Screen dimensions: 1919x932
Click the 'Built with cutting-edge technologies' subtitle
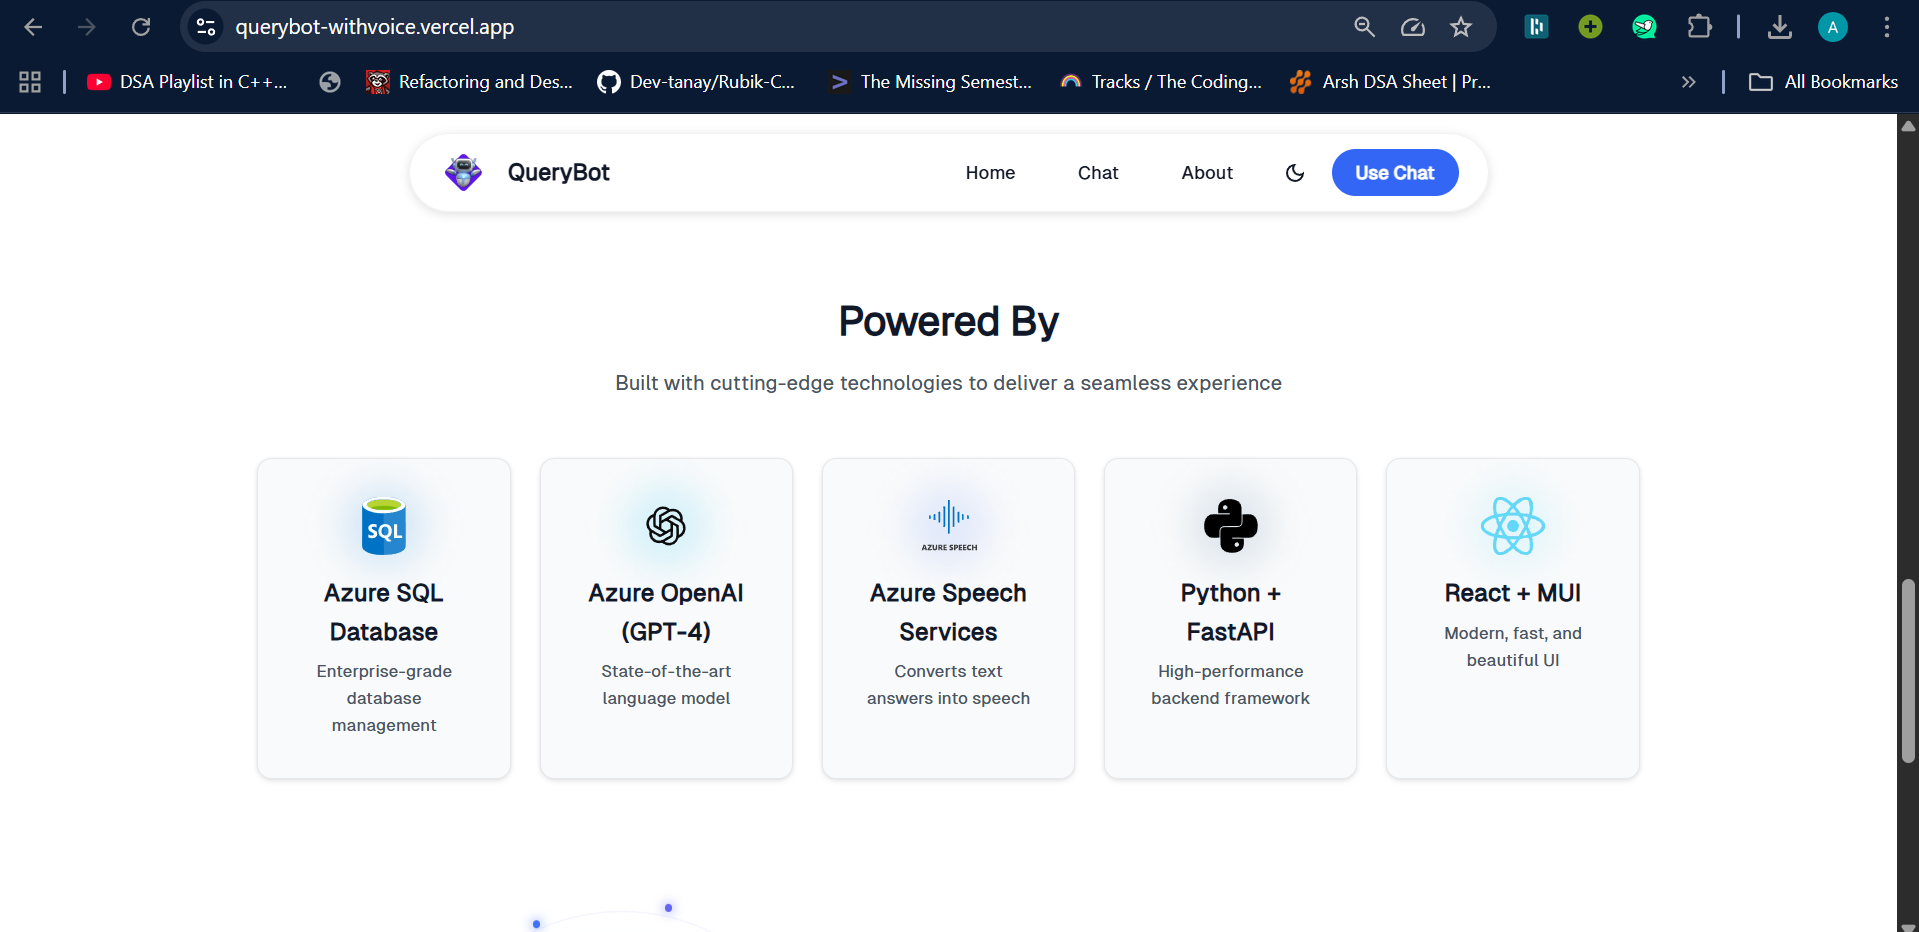pos(949,383)
